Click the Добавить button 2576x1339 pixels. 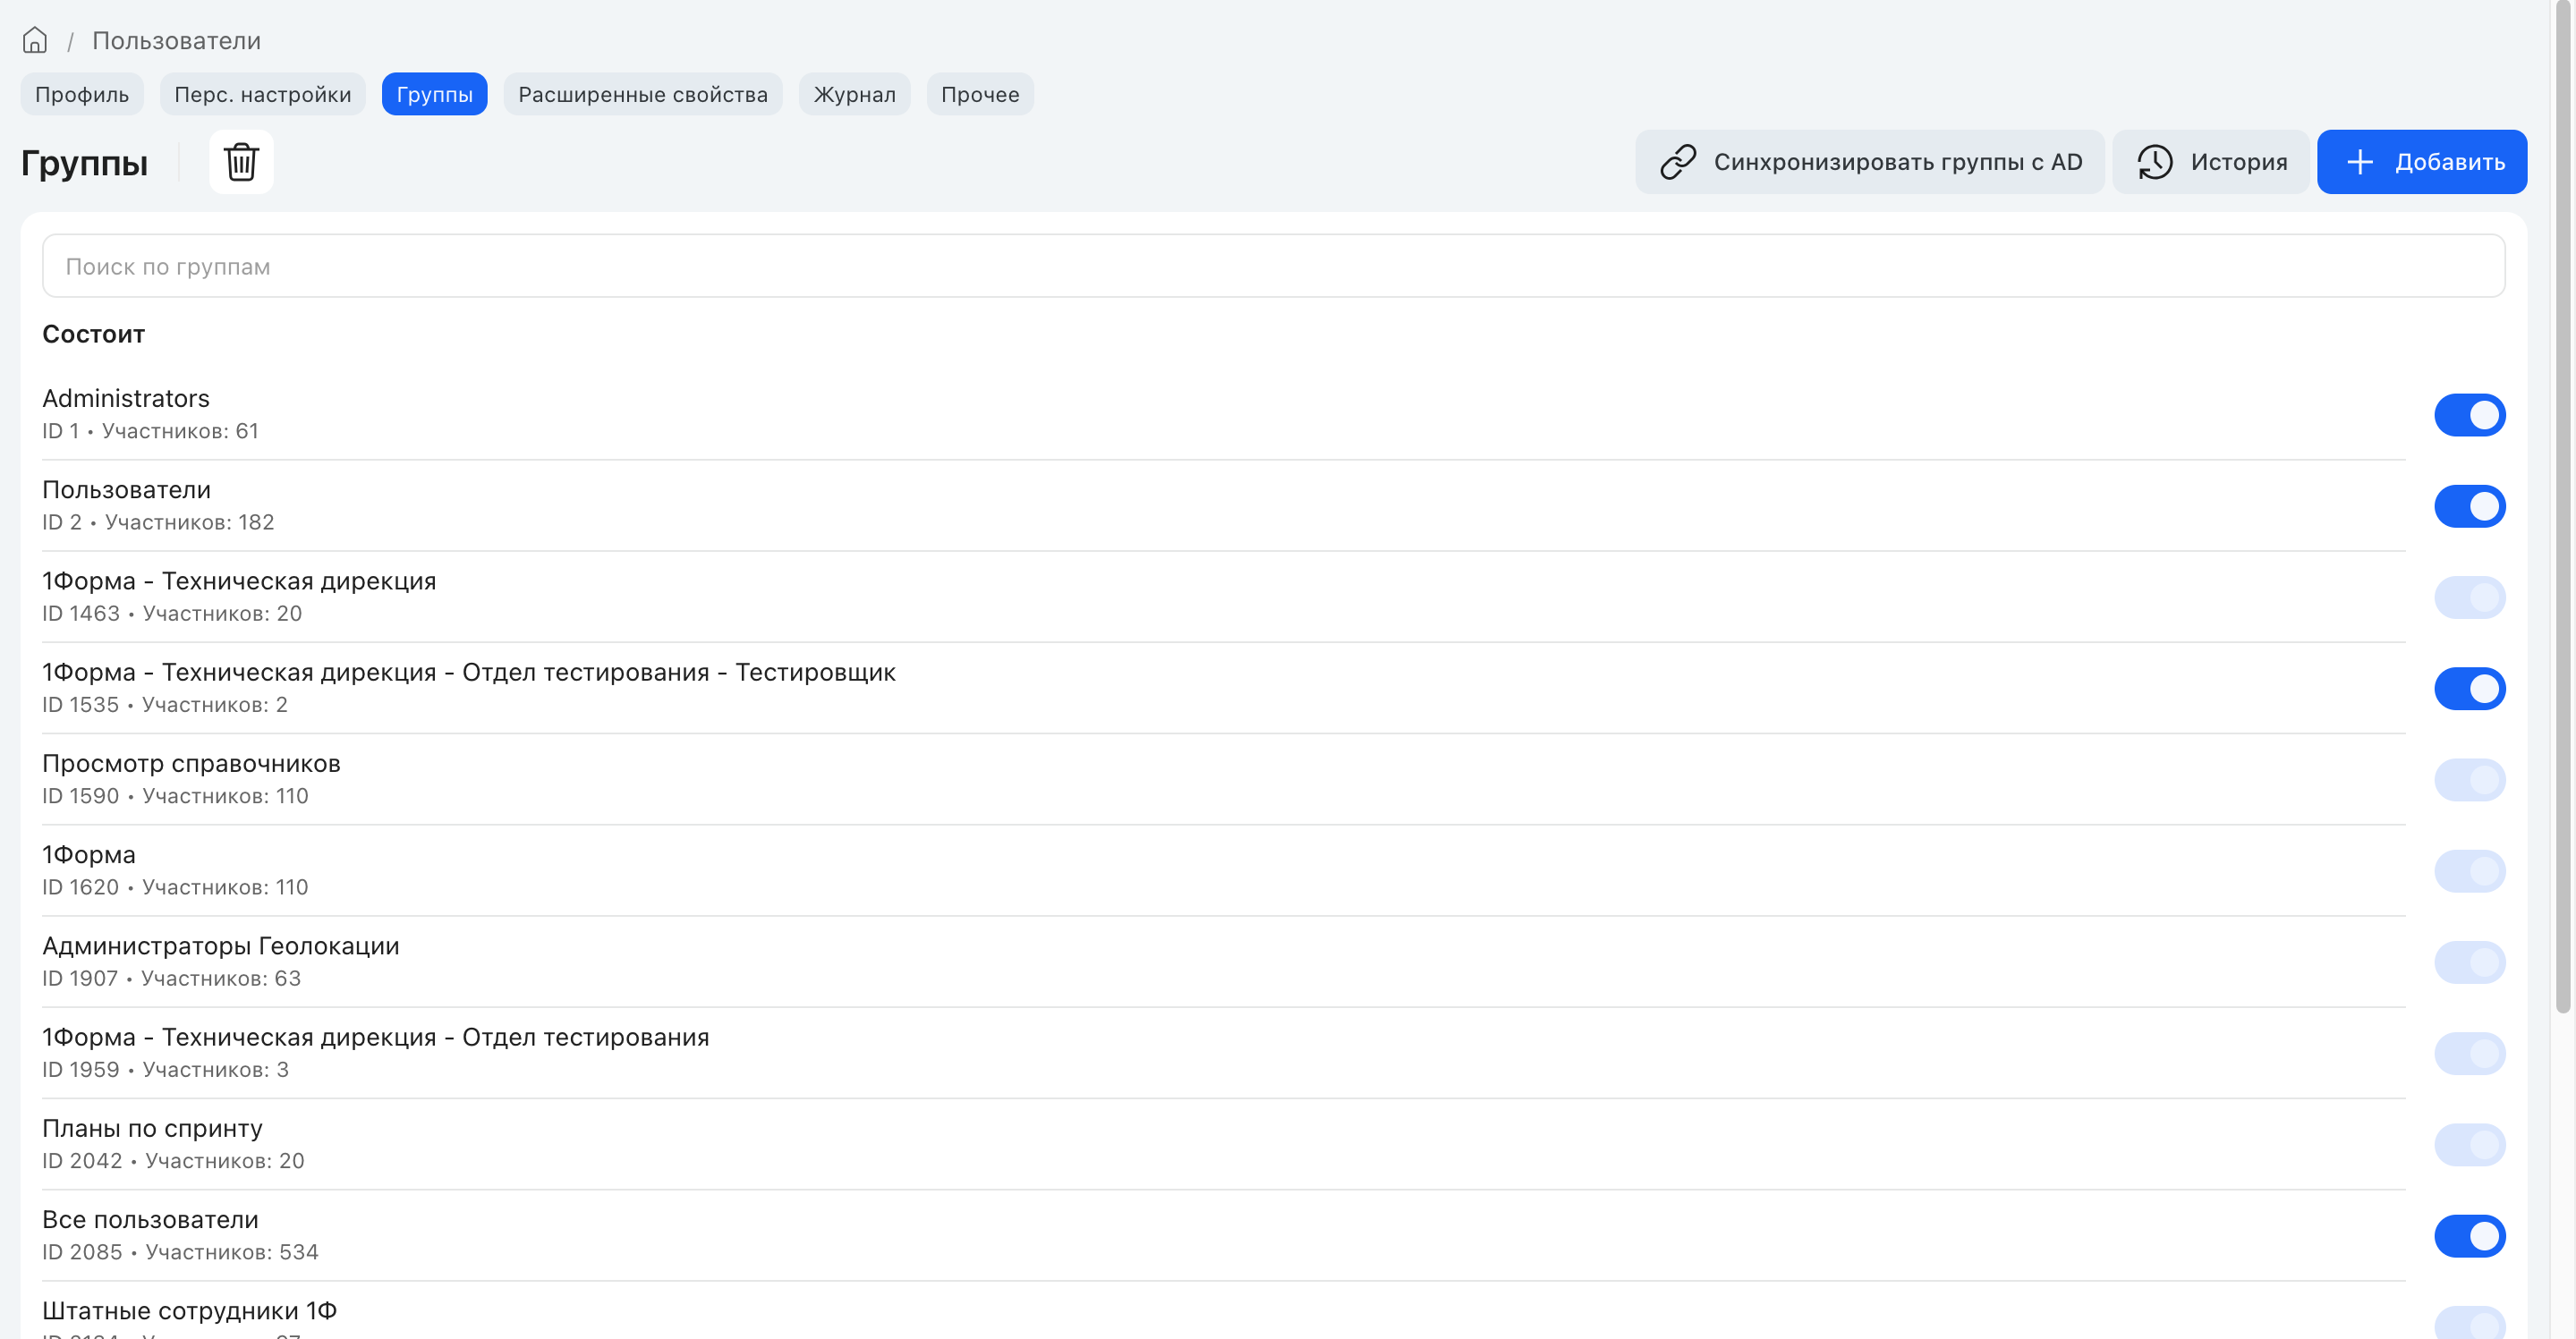2422,162
